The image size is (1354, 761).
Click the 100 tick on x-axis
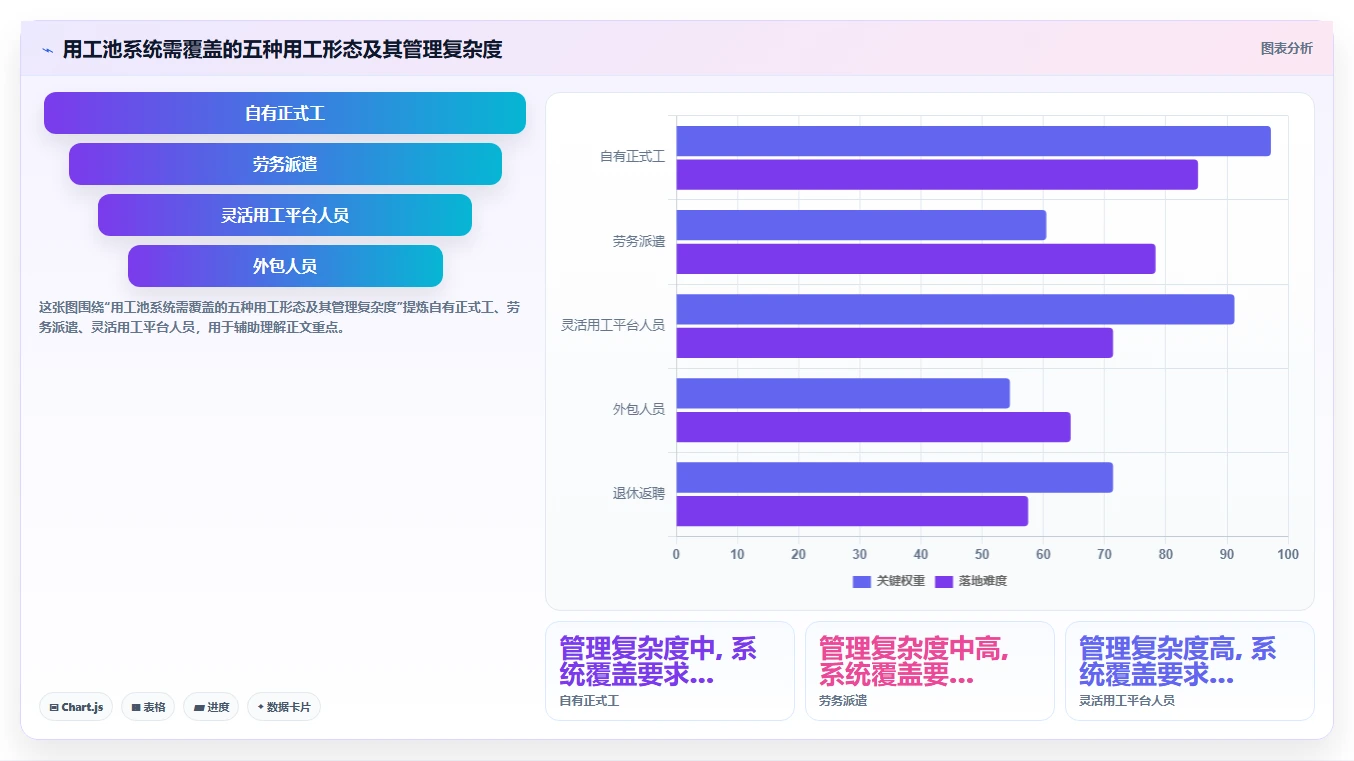1288,554
